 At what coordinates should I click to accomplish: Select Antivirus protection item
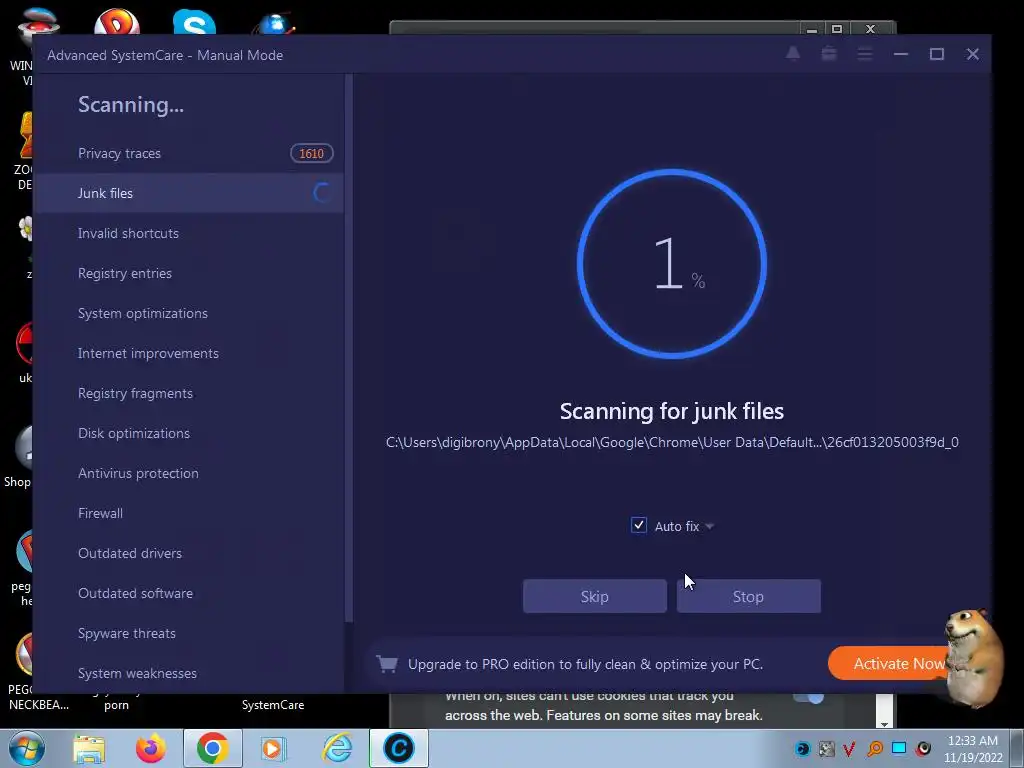tap(188, 473)
